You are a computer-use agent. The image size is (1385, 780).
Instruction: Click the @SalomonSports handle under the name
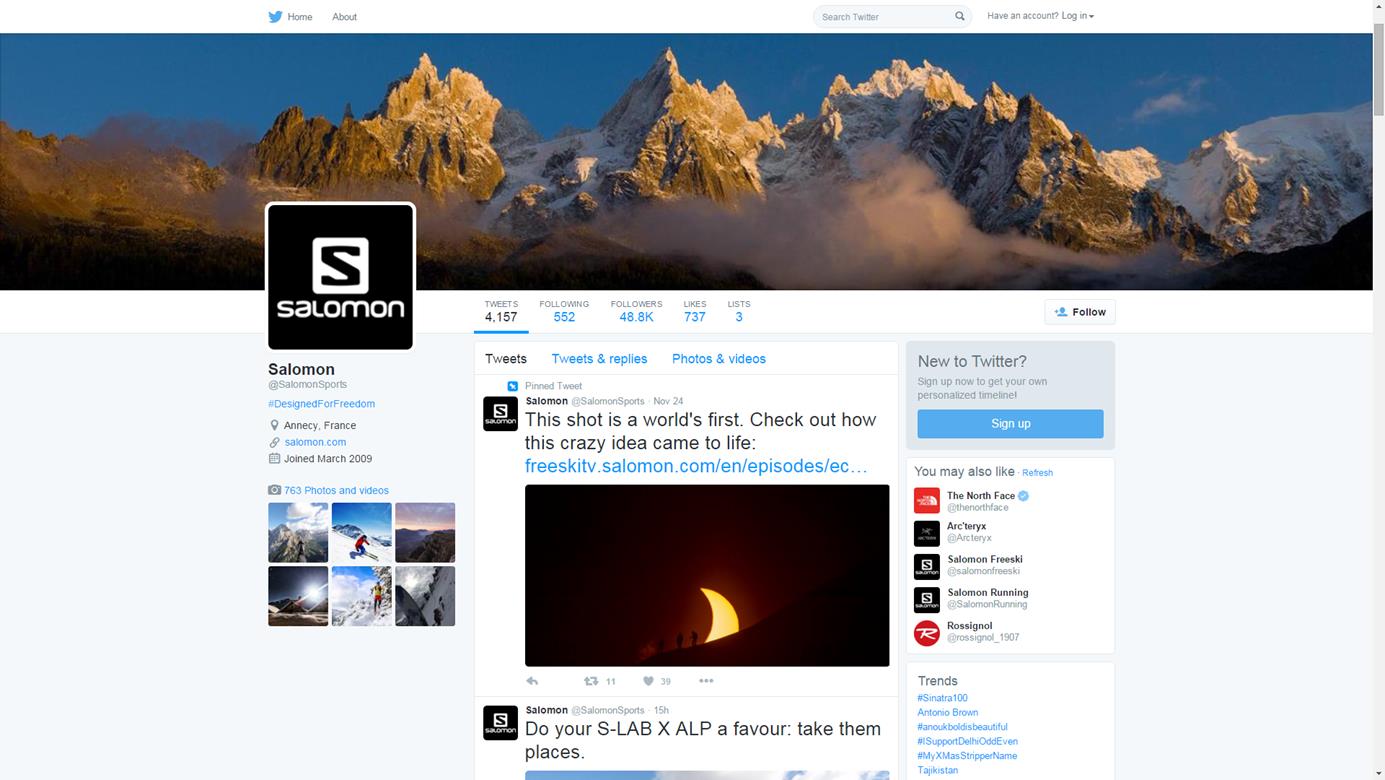coord(308,384)
